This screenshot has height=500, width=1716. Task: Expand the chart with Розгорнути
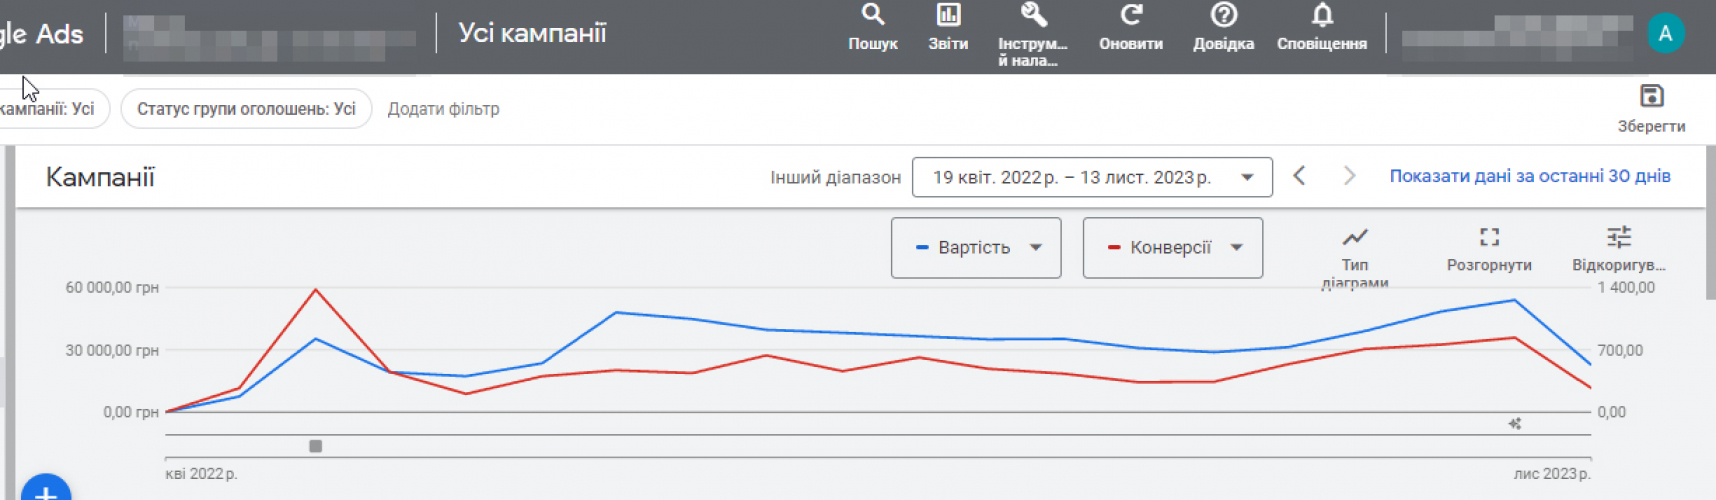pos(1489,238)
